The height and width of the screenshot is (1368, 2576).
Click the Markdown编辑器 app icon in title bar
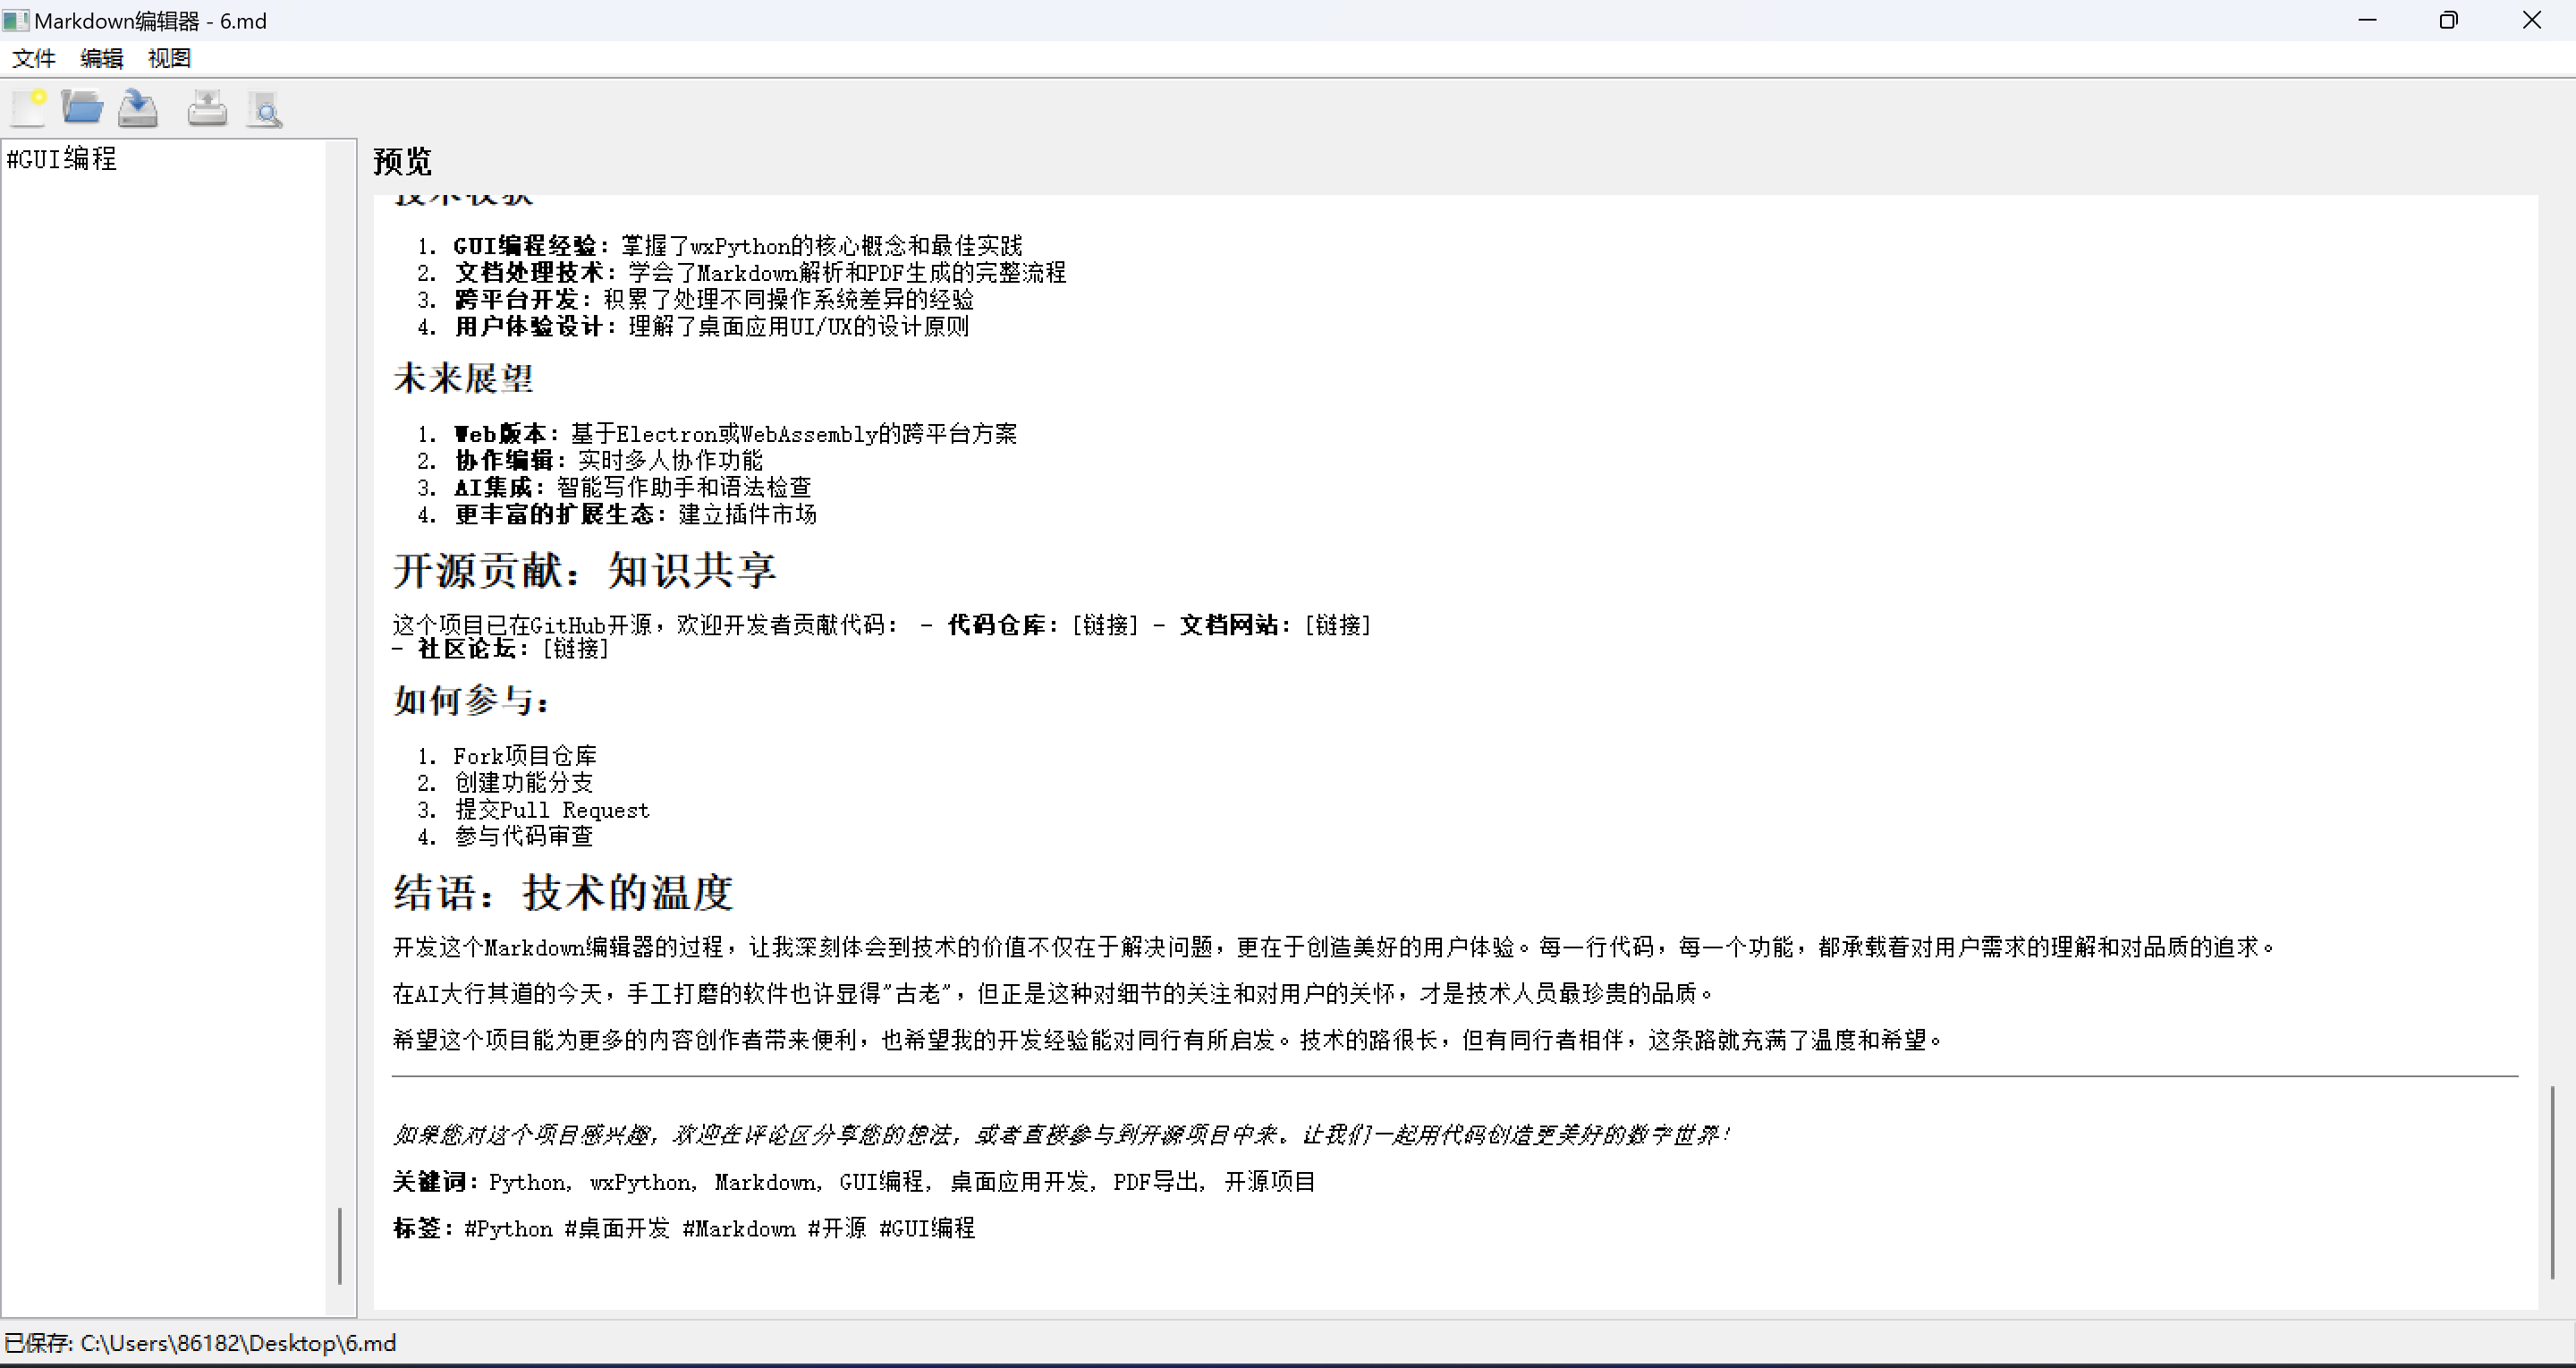coord(16,20)
